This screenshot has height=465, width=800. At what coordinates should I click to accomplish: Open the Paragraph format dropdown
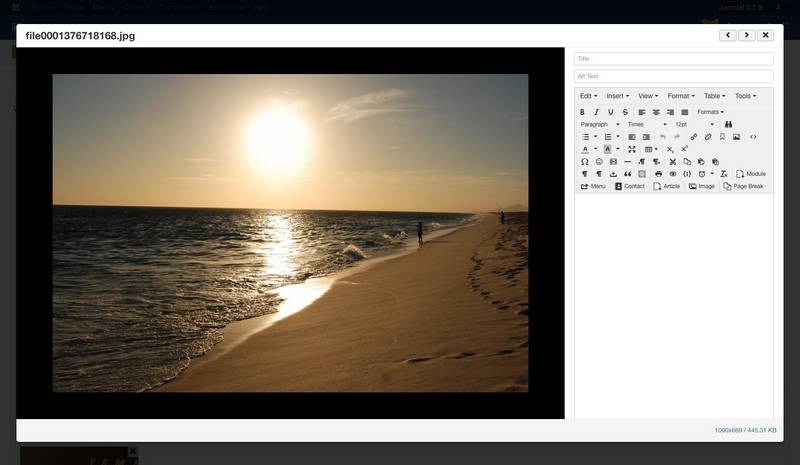[600, 124]
